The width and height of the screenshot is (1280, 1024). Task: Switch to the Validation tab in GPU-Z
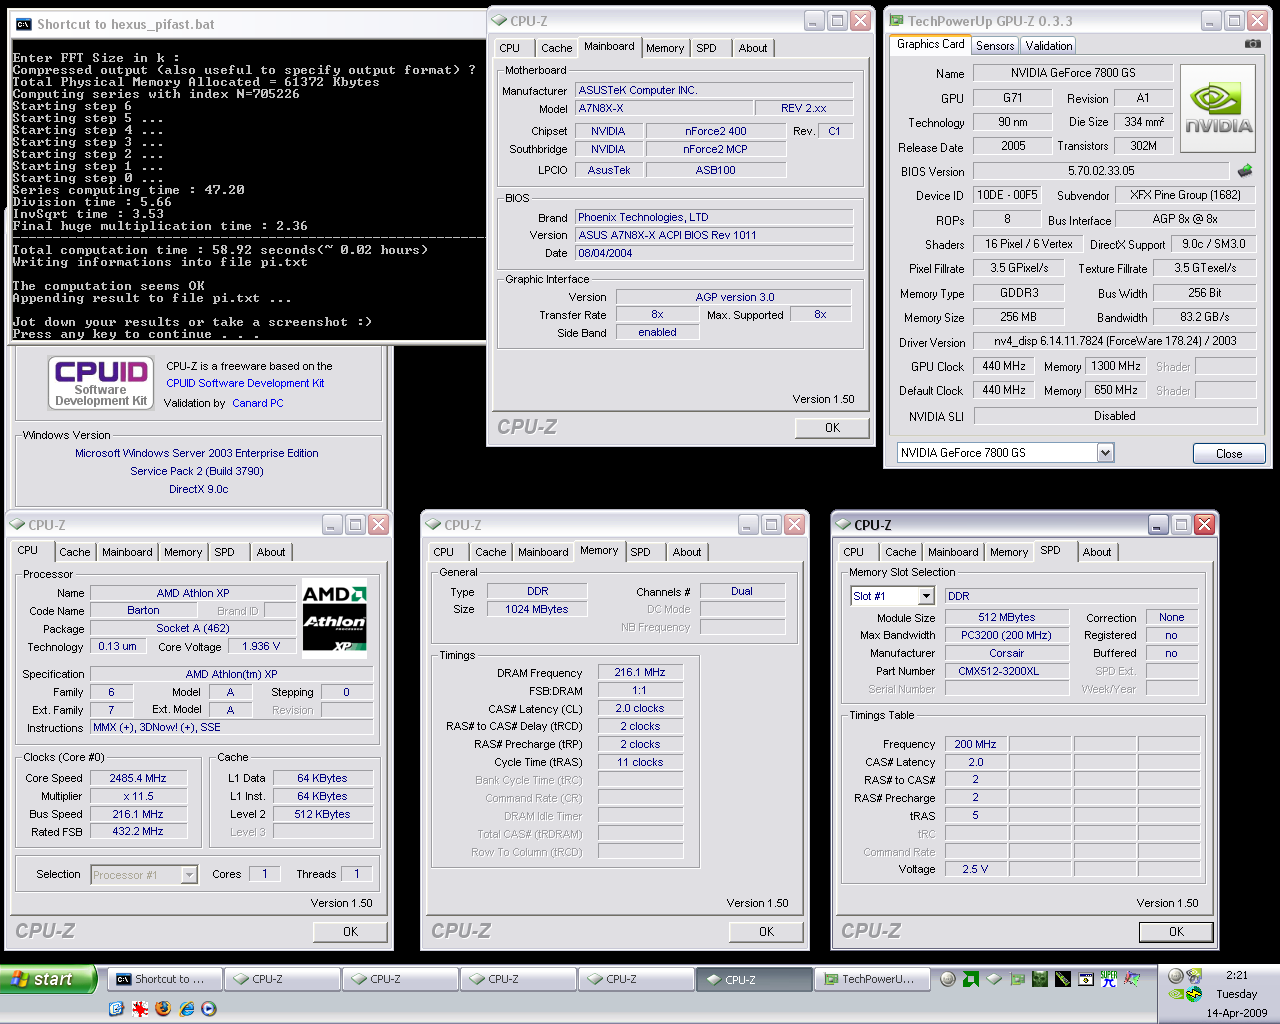pyautogui.click(x=1049, y=46)
